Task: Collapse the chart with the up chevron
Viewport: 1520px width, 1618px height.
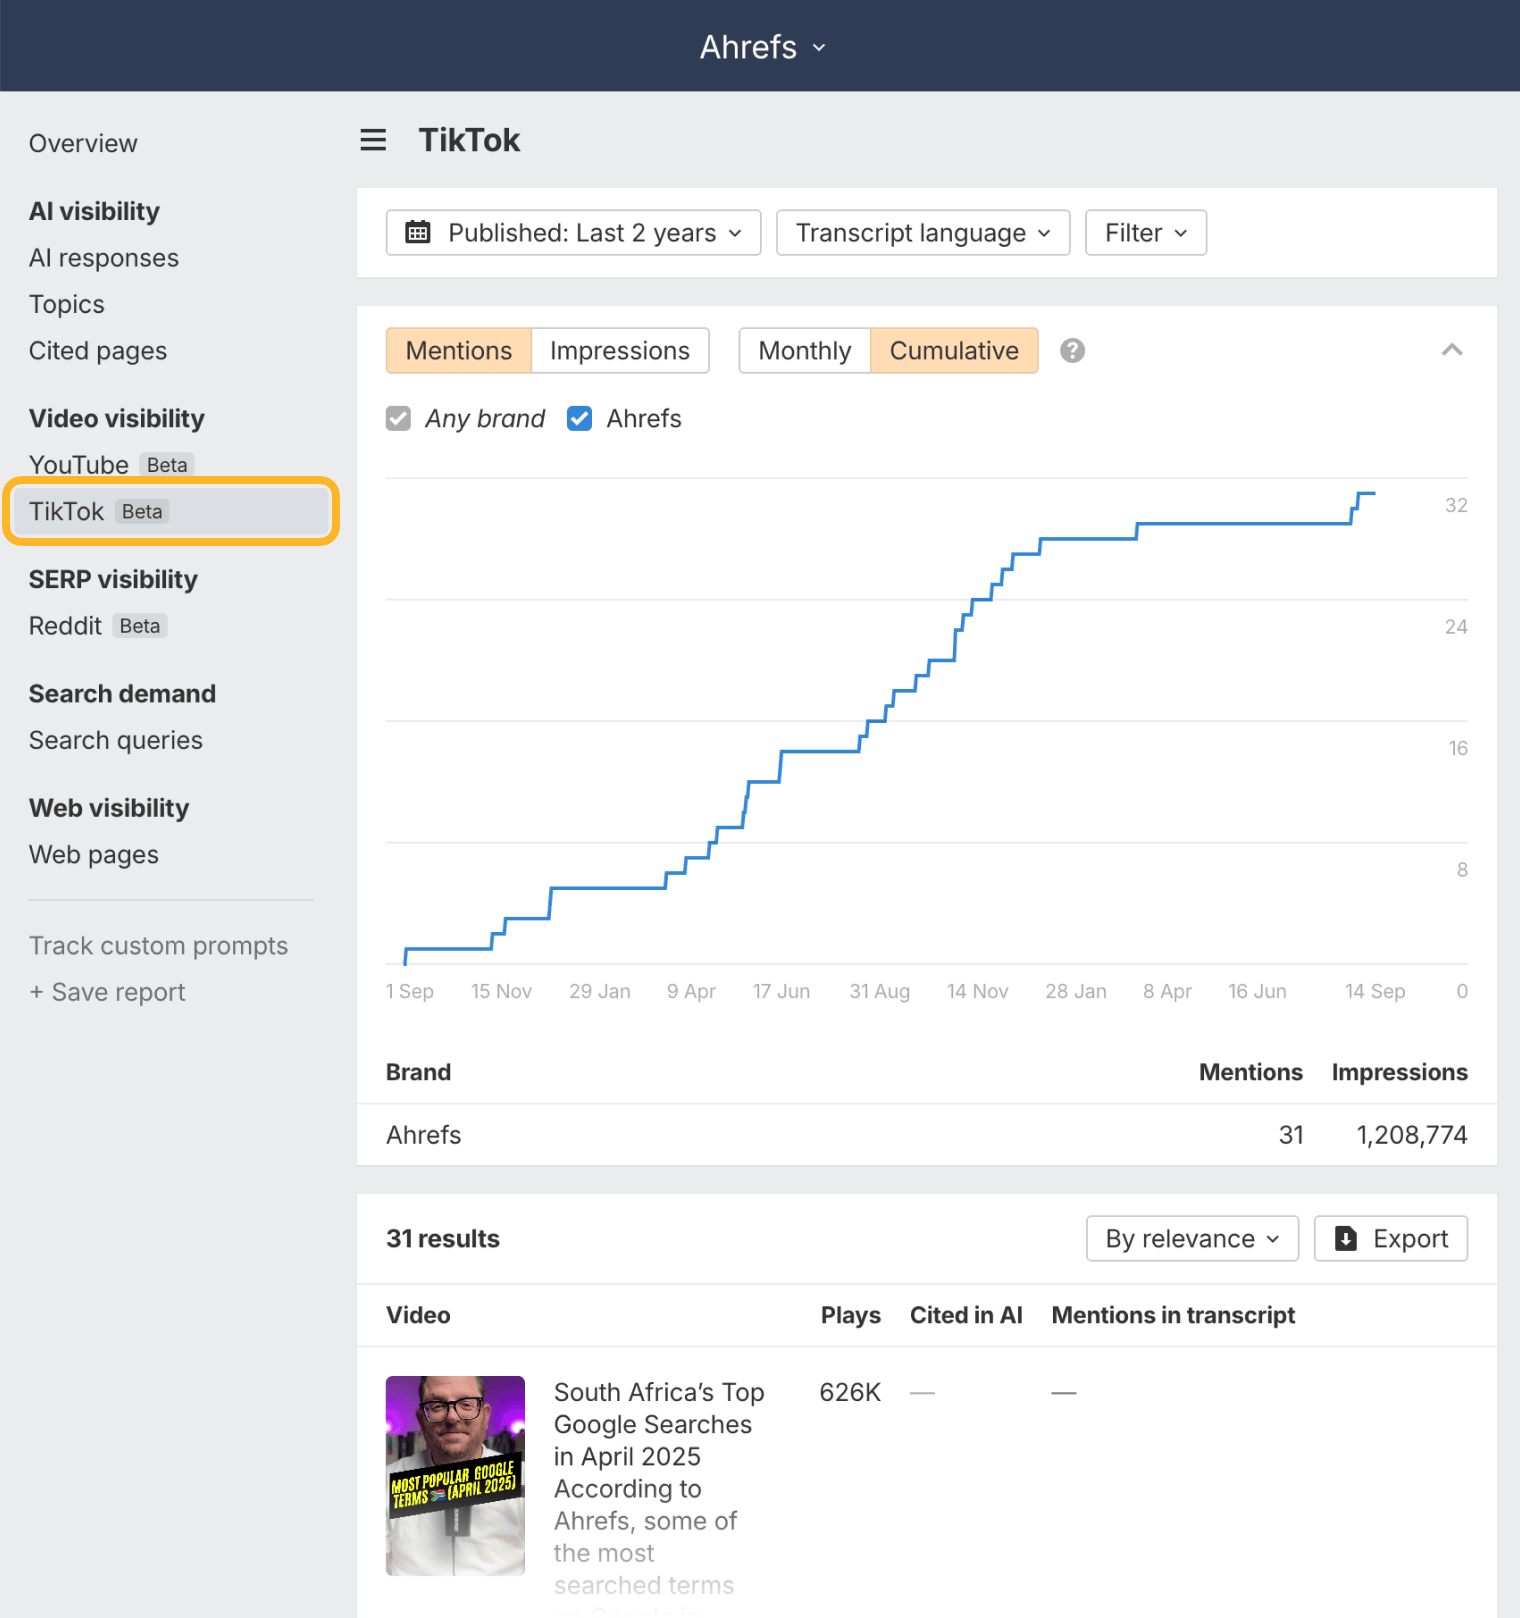Action: pos(1452,350)
